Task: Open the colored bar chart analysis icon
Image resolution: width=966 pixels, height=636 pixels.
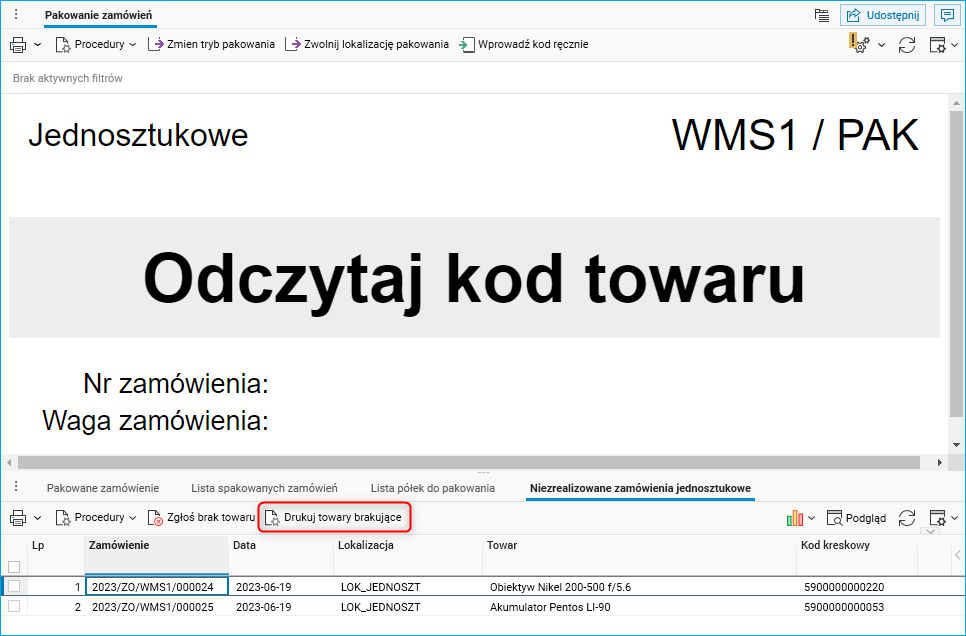Action: click(x=794, y=517)
